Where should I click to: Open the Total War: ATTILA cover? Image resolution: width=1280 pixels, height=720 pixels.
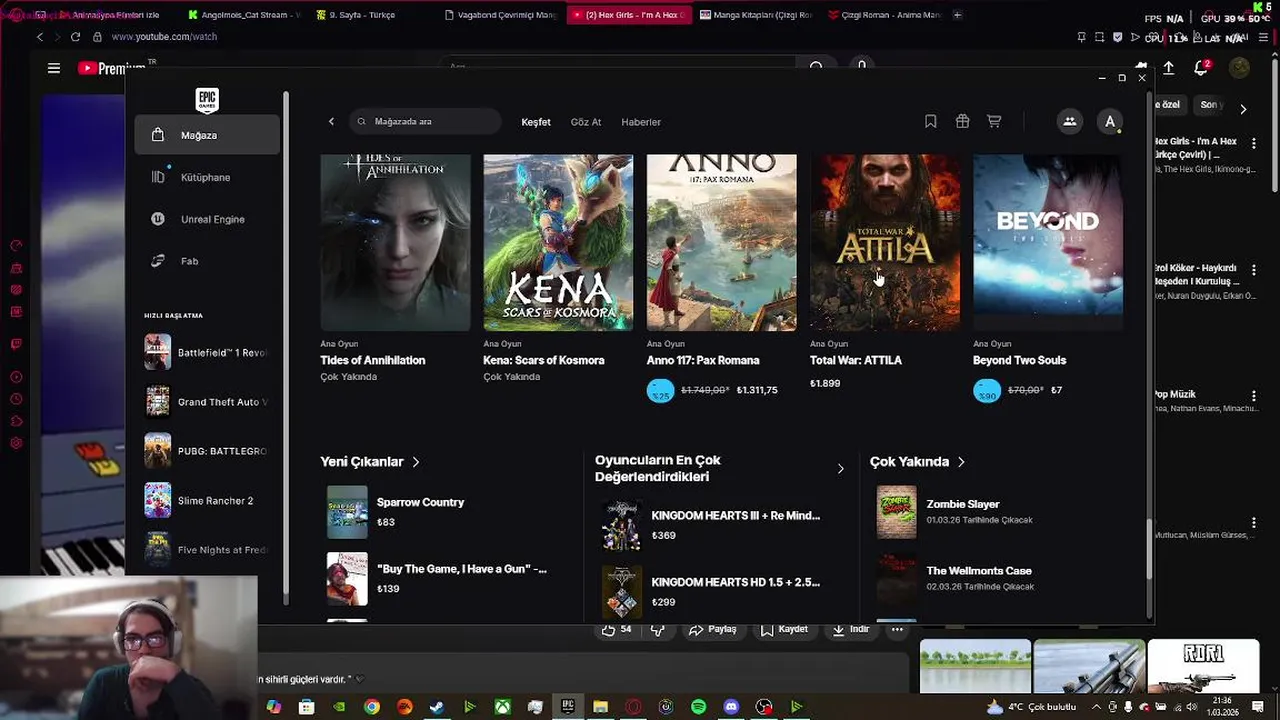(x=885, y=242)
